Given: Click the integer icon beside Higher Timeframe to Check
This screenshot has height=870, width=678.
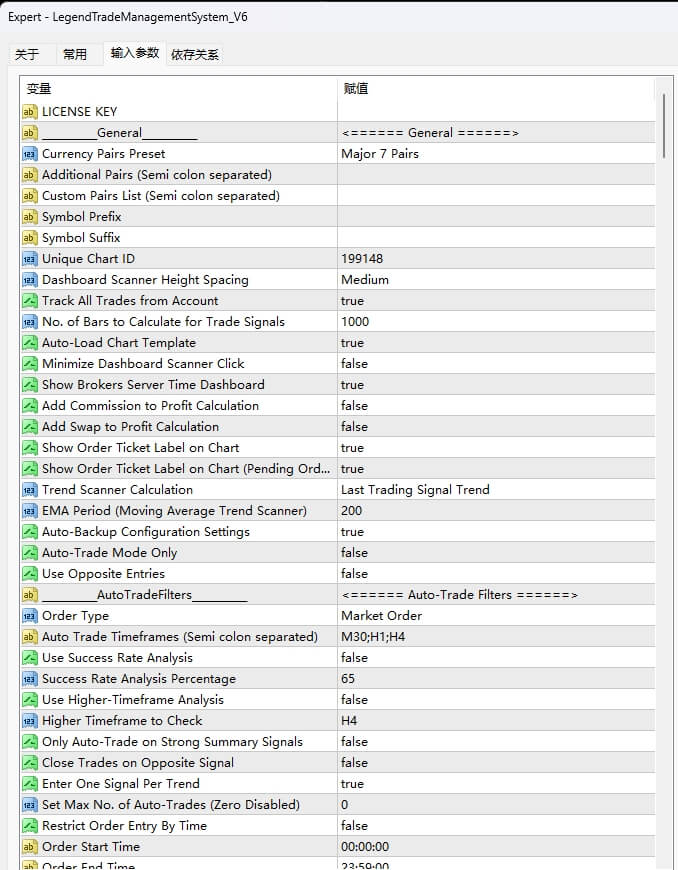Looking at the screenshot, I should pyautogui.click(x=29, y=721).
